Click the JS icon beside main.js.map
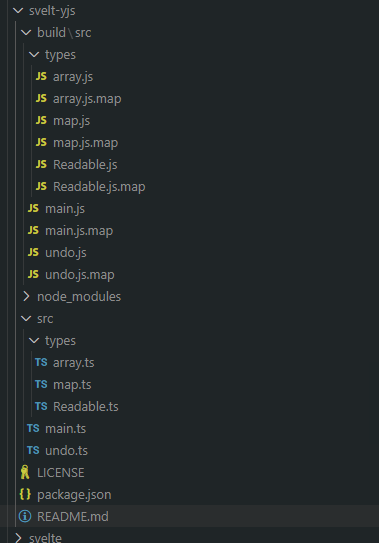The width and height of the screenshot is (379, 543). (33, 230)
